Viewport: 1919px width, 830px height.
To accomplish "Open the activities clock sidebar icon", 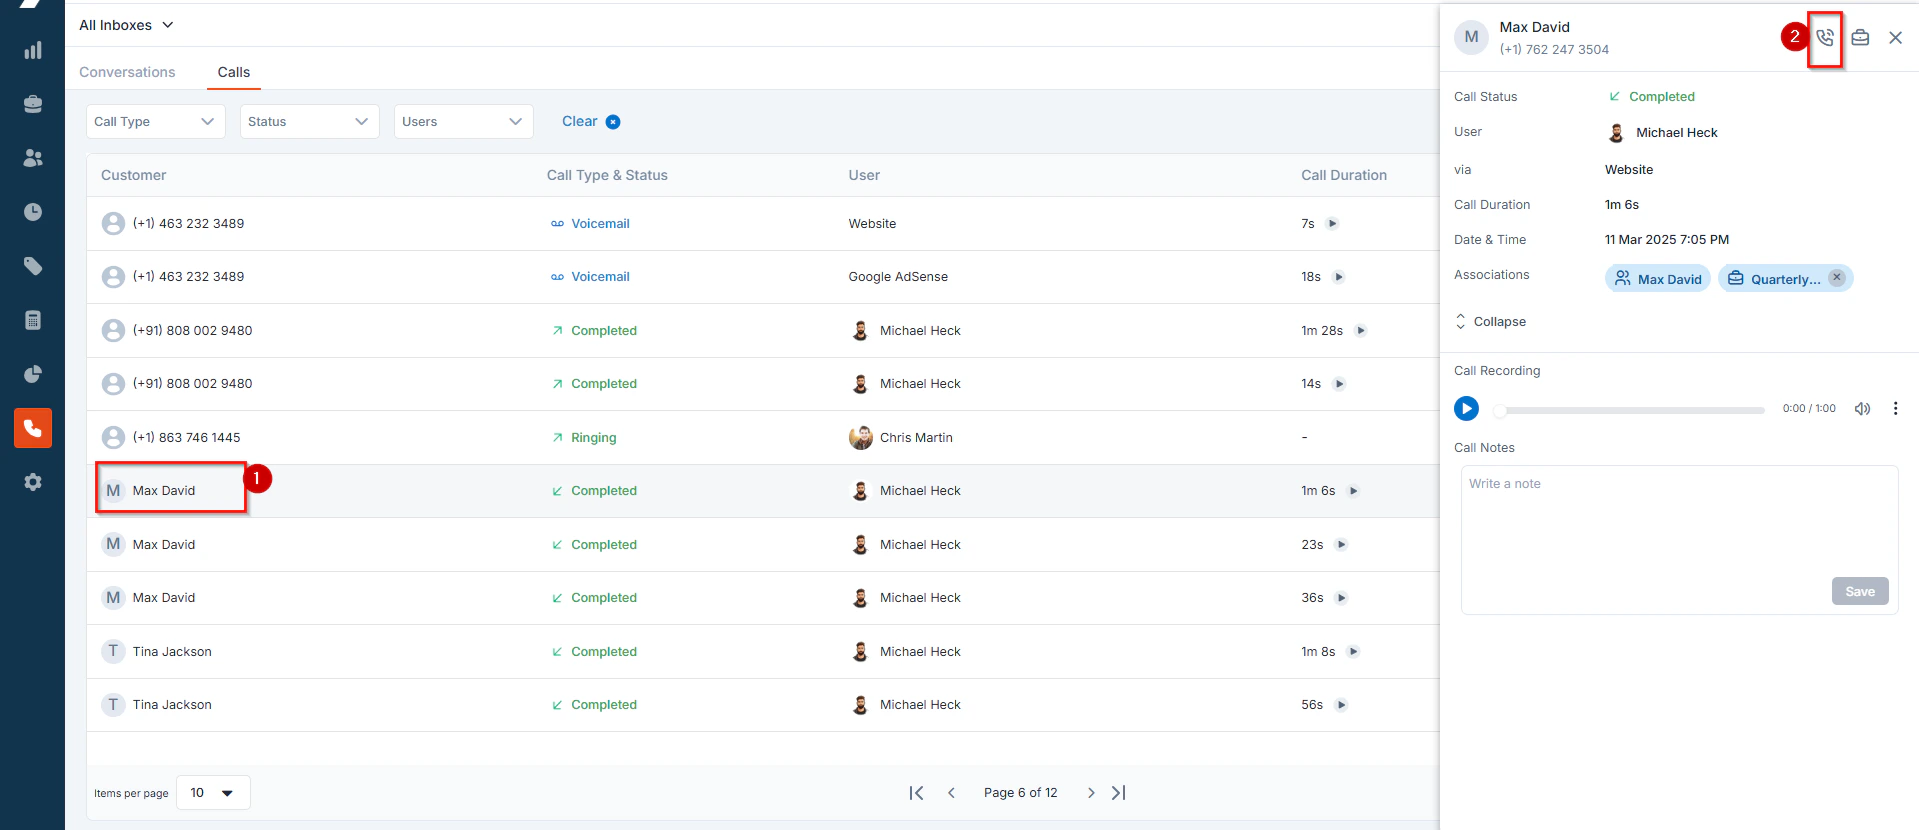I will coord(33,212).
